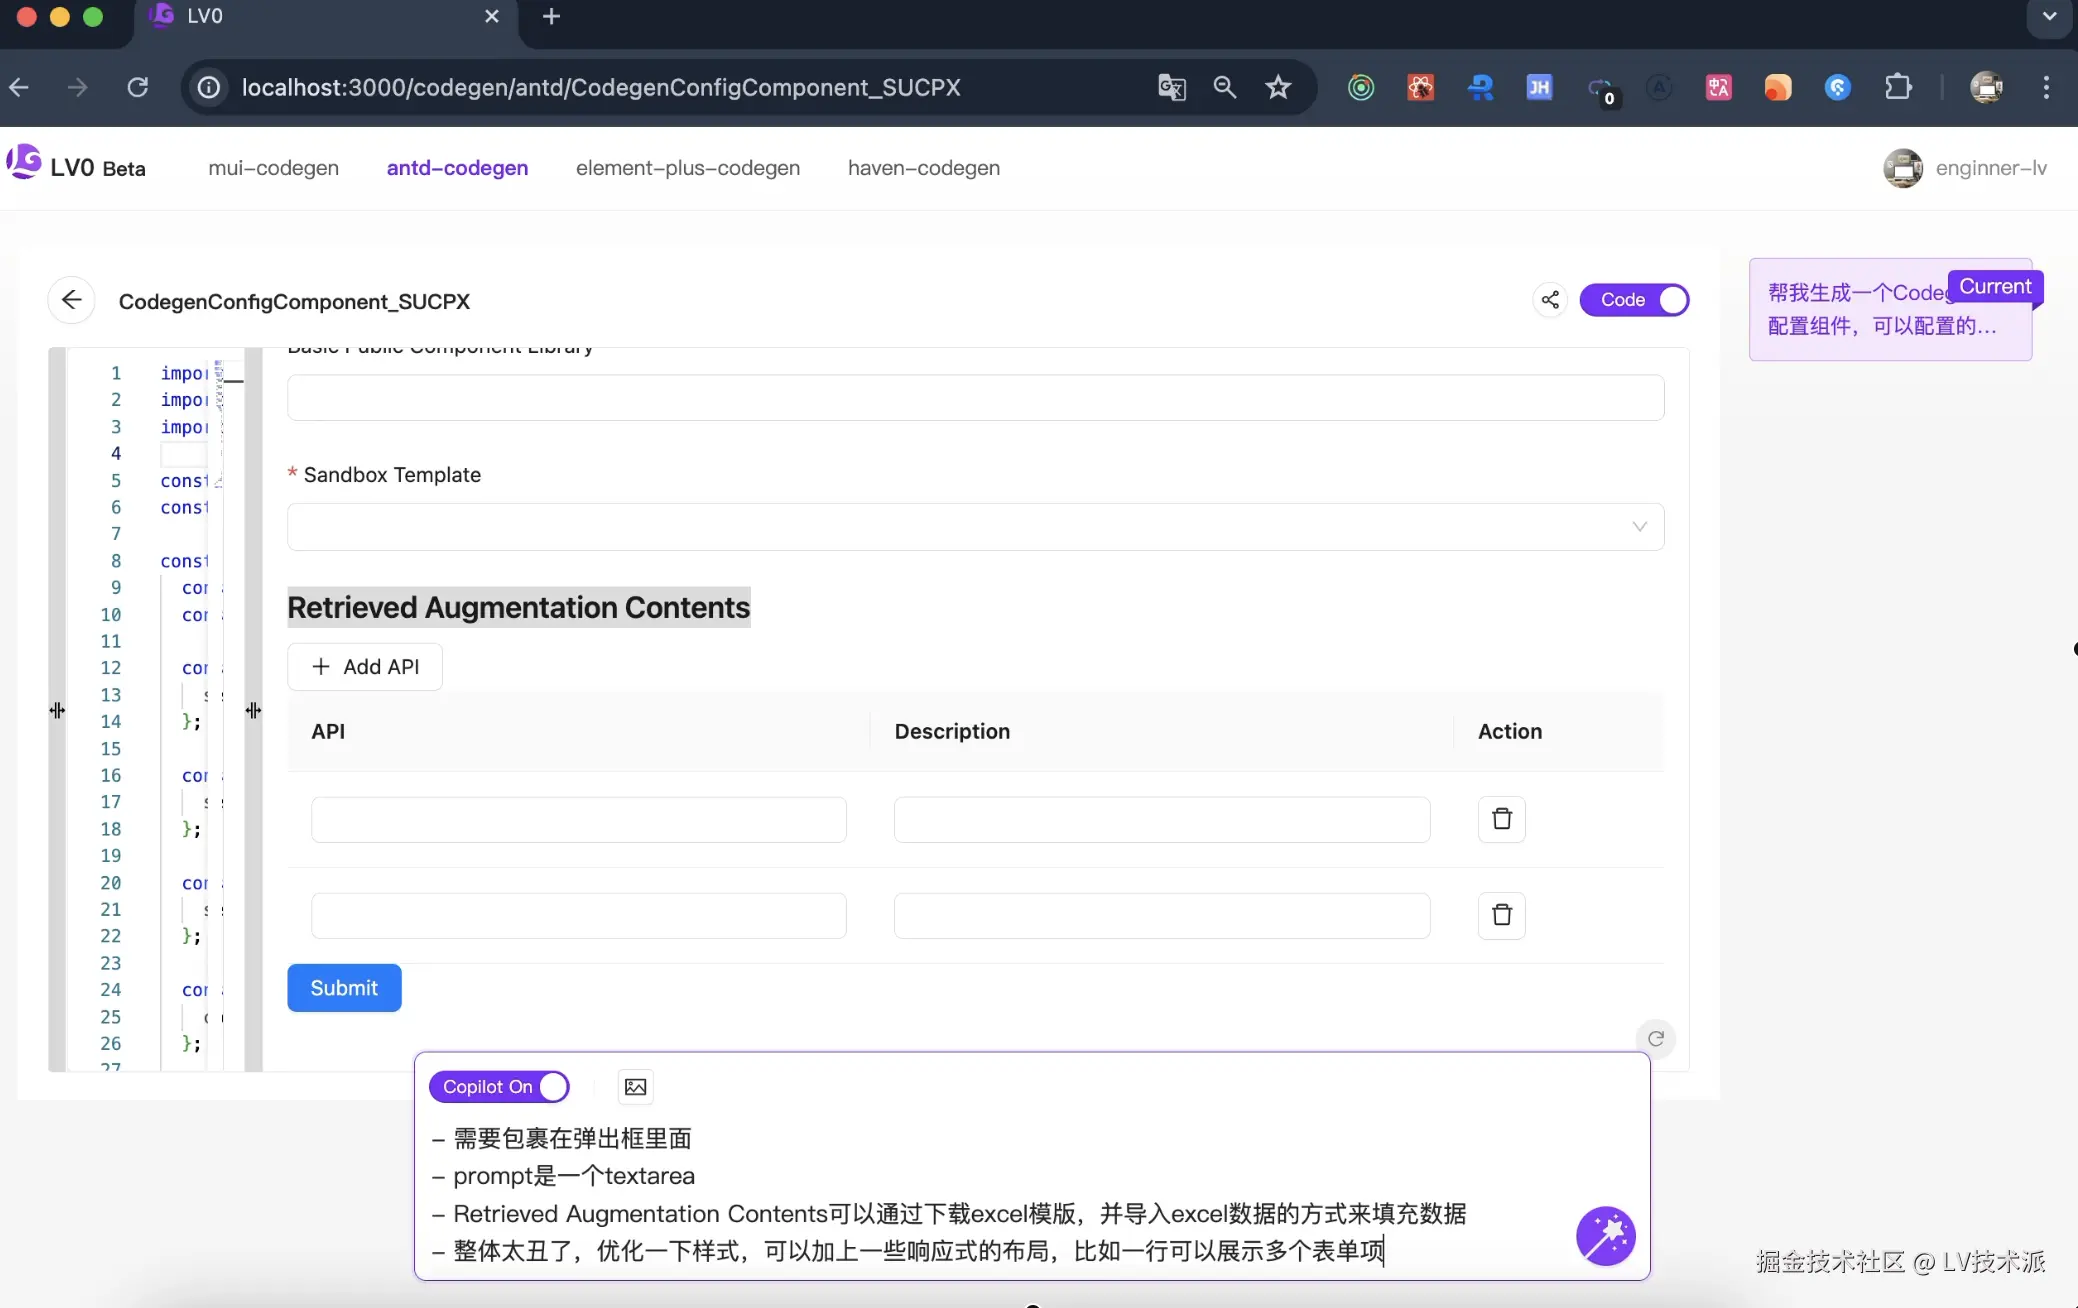This screenshot has width=2078, height=1308.
Task: Click the refresh icon below the preview
Action: pyautogui.click(x=1656, y=1038)
